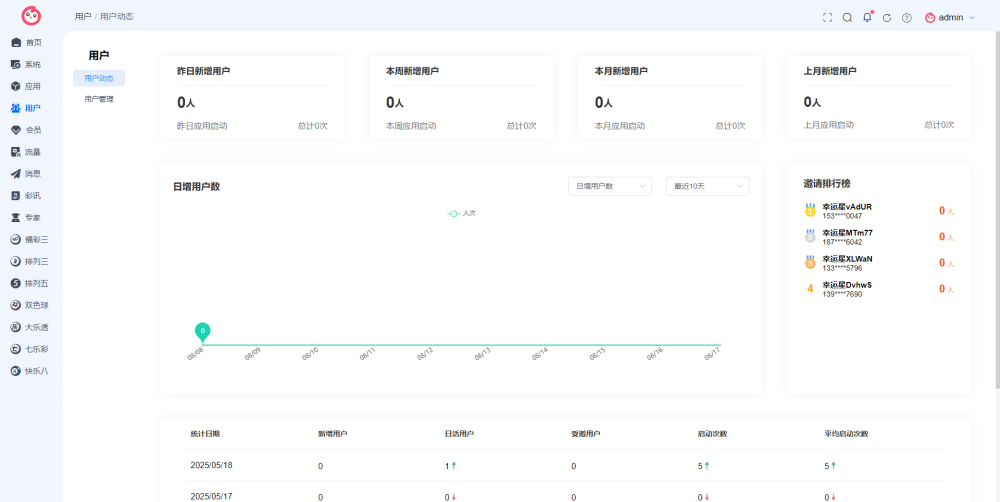This screenshot has width=1000, height=502.
Task: Open the 最近10天 date range dropdown
Action: pos(708,186)
